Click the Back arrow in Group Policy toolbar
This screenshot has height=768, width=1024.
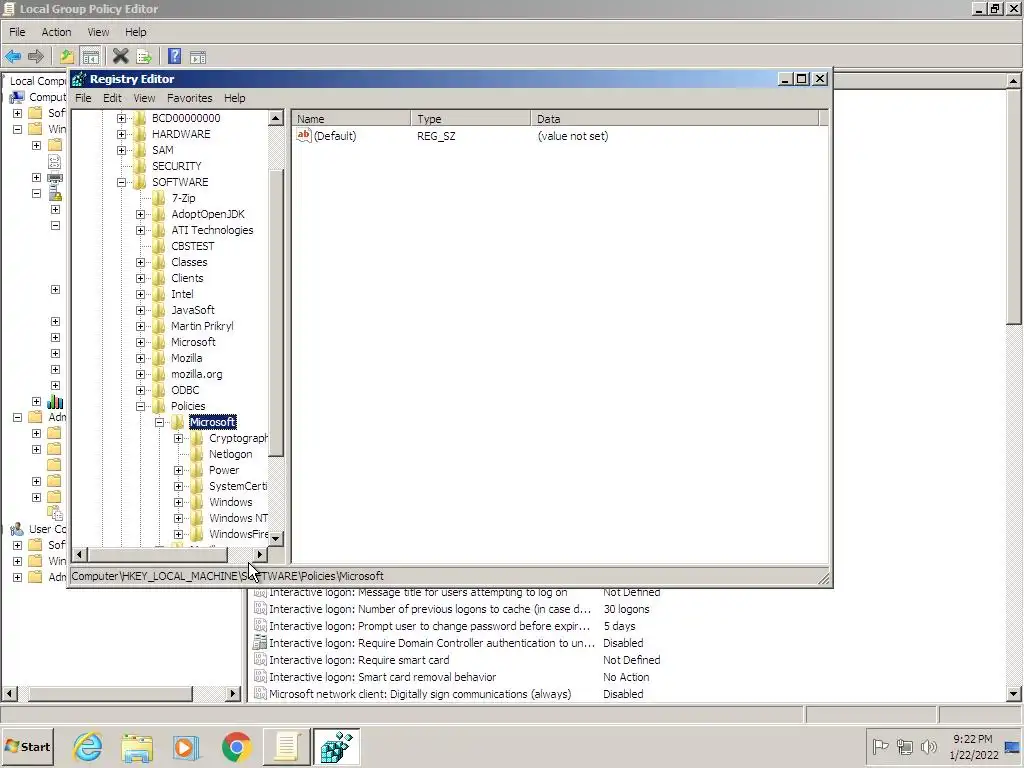[x=13, y=57]
